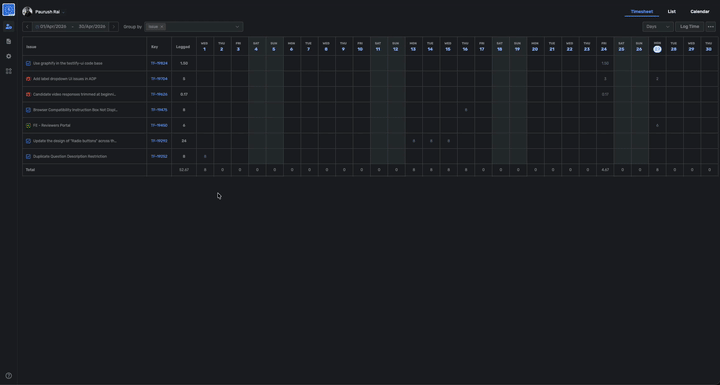720x385 pixels.
Task: Open the Days view dropdown
Action: (x=658, y=27)
